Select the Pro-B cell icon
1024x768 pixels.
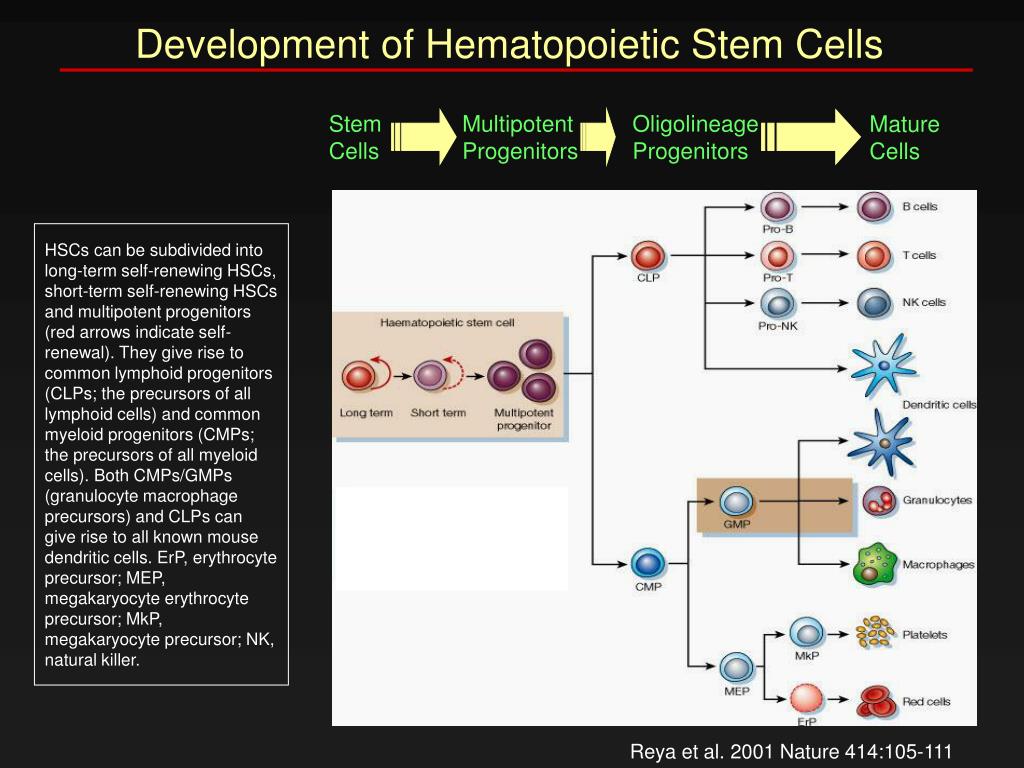click(777, 207)
